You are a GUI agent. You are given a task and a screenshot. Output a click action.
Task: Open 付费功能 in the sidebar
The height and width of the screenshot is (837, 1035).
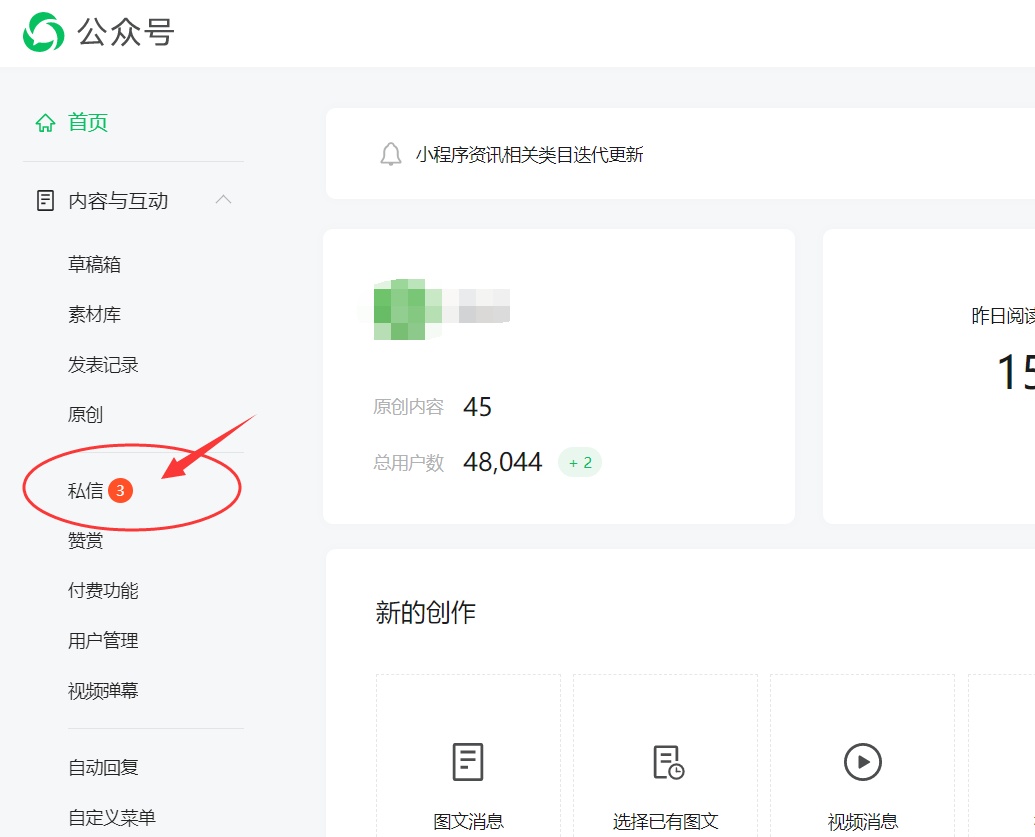click(x=103, y=590)
